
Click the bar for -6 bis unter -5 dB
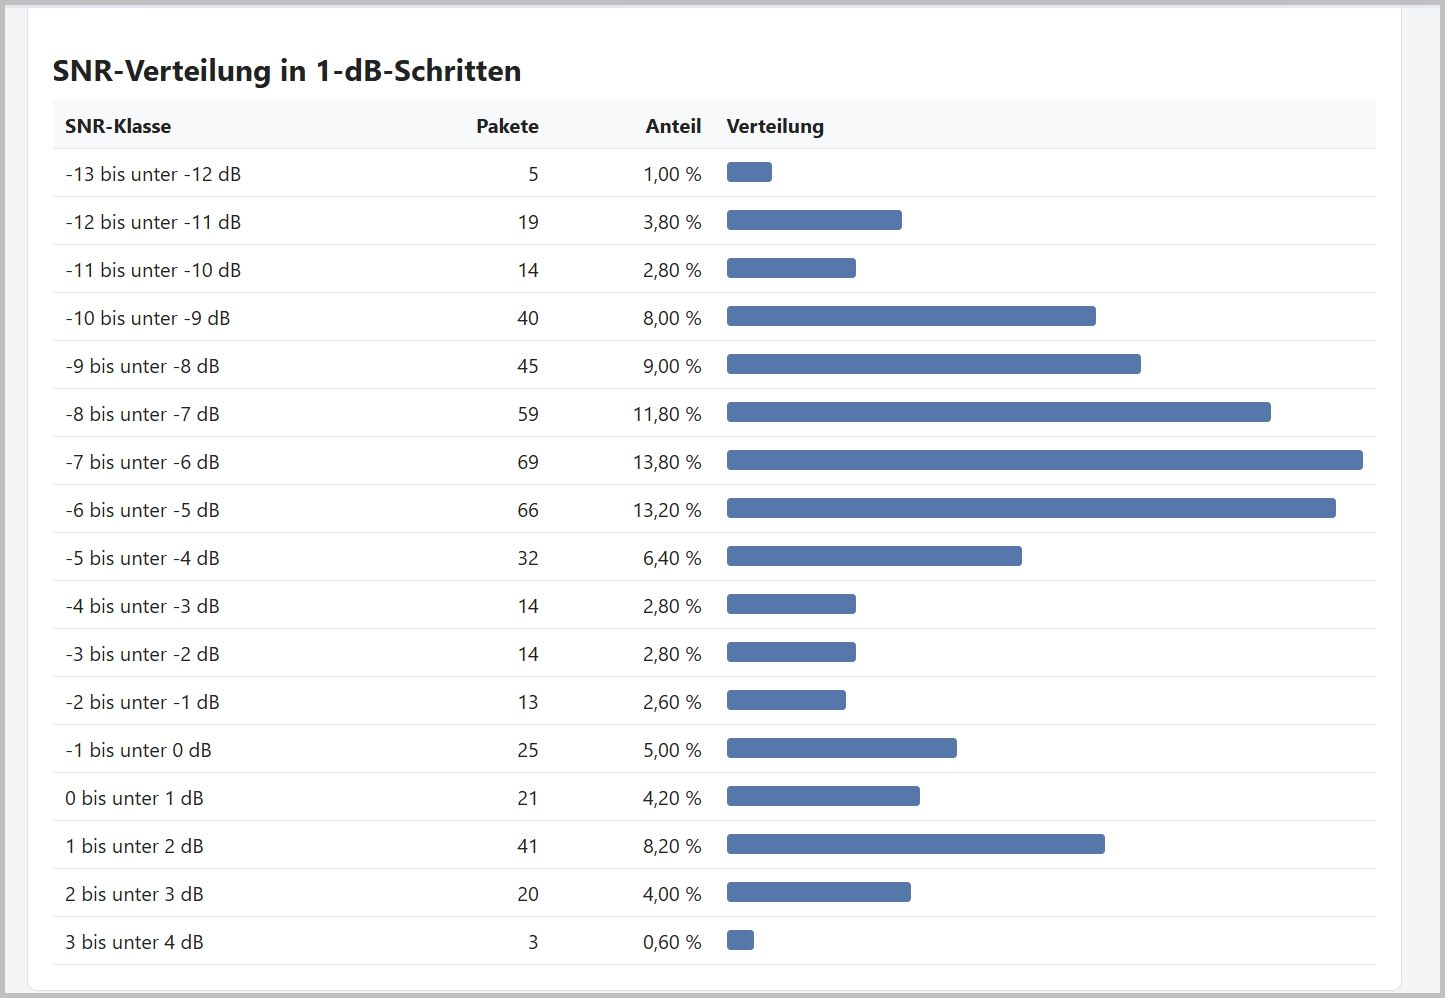[1031, 508]
